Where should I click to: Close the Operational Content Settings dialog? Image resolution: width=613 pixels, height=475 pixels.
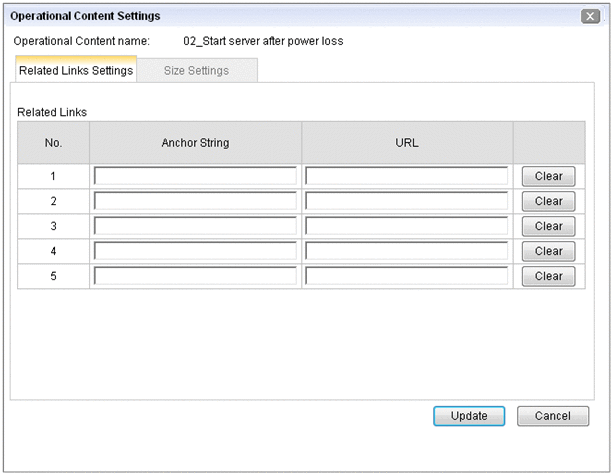[x=590, y=16]
